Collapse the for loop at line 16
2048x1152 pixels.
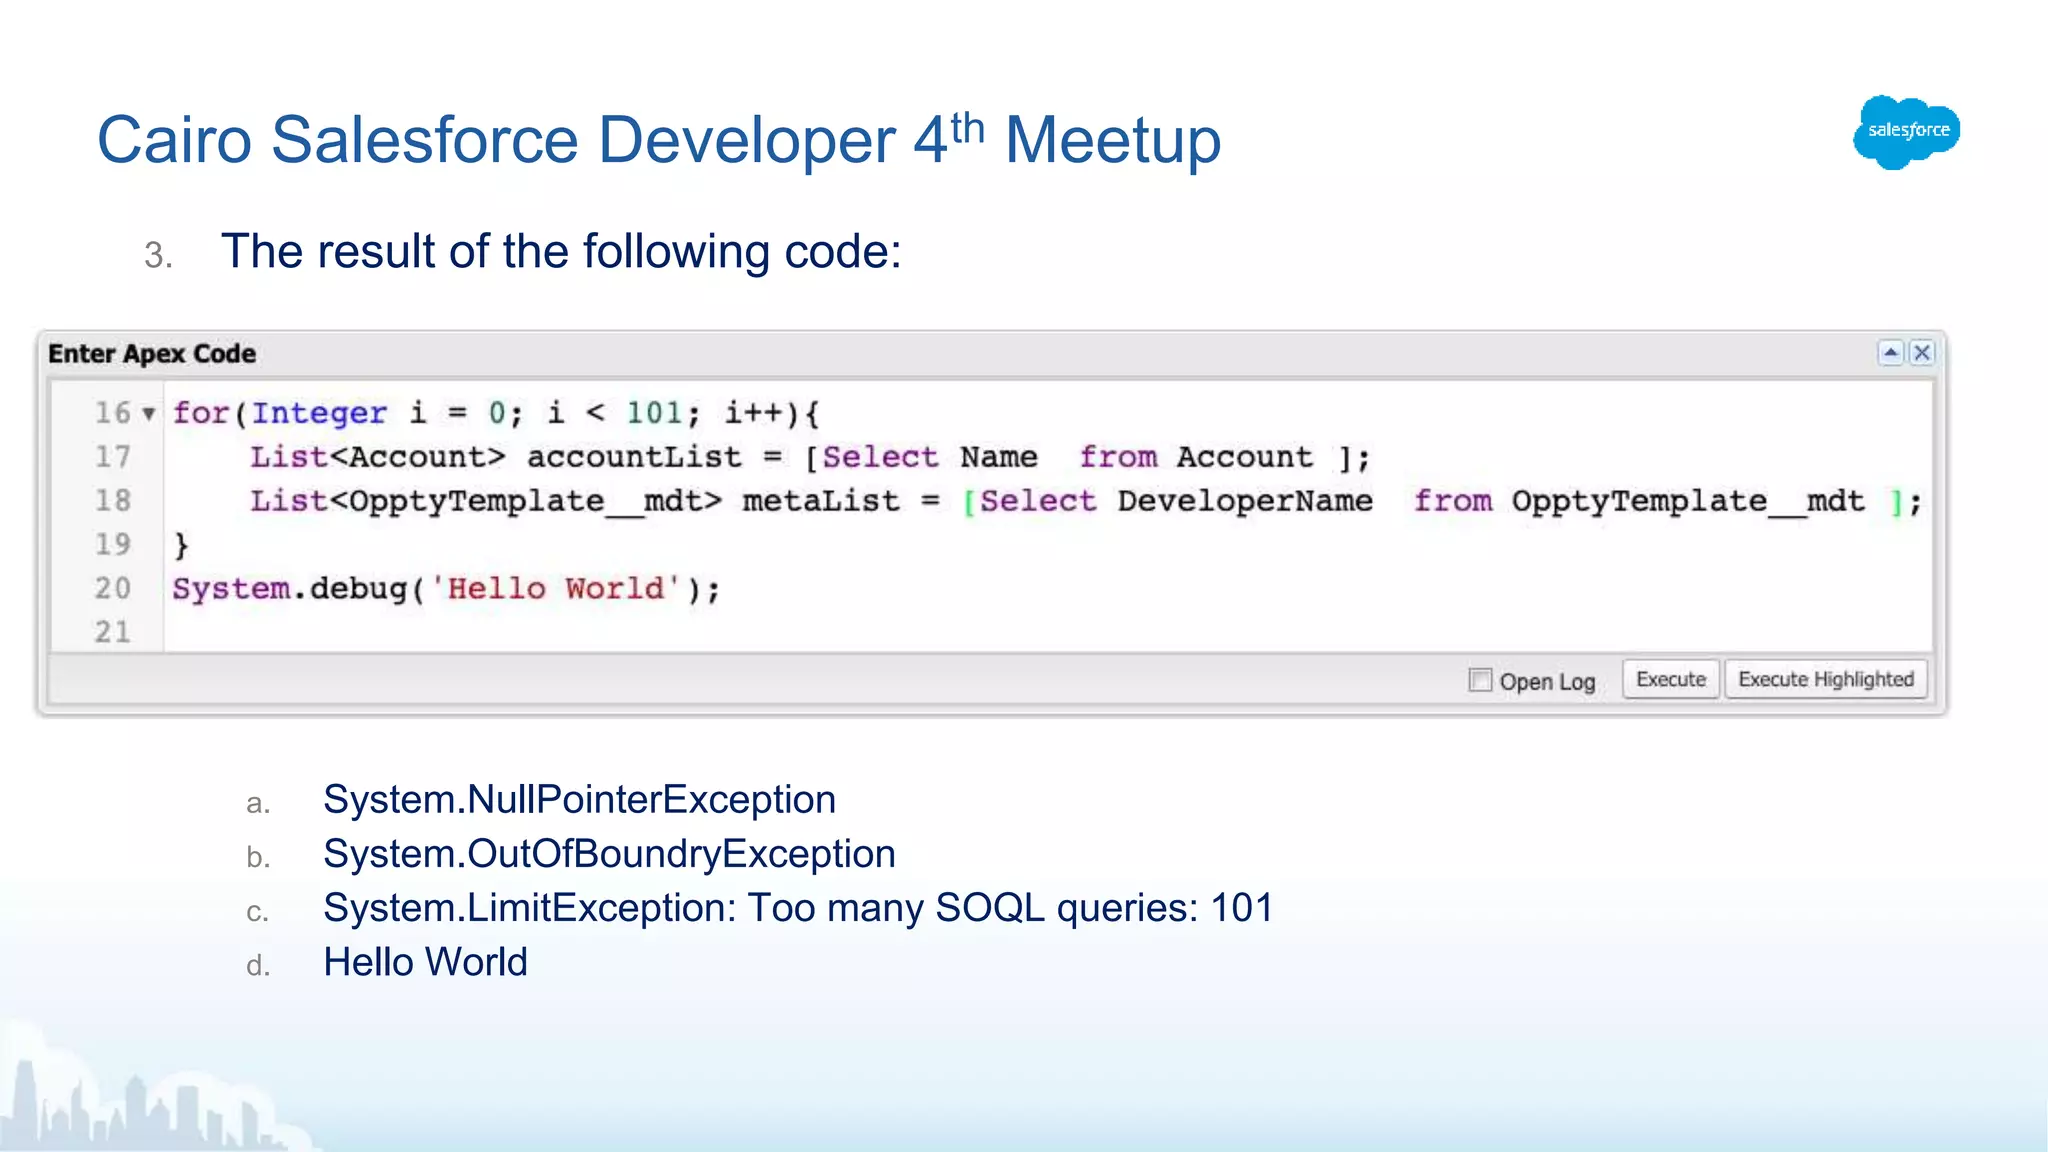tap(149, 414)
